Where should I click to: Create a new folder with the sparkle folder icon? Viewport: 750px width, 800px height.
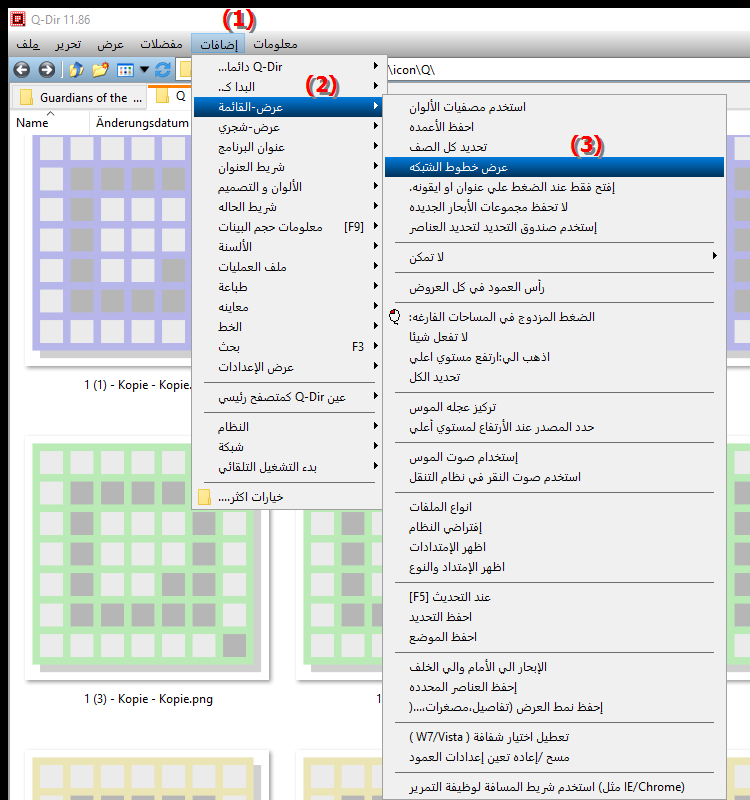(x=101, y=69)
